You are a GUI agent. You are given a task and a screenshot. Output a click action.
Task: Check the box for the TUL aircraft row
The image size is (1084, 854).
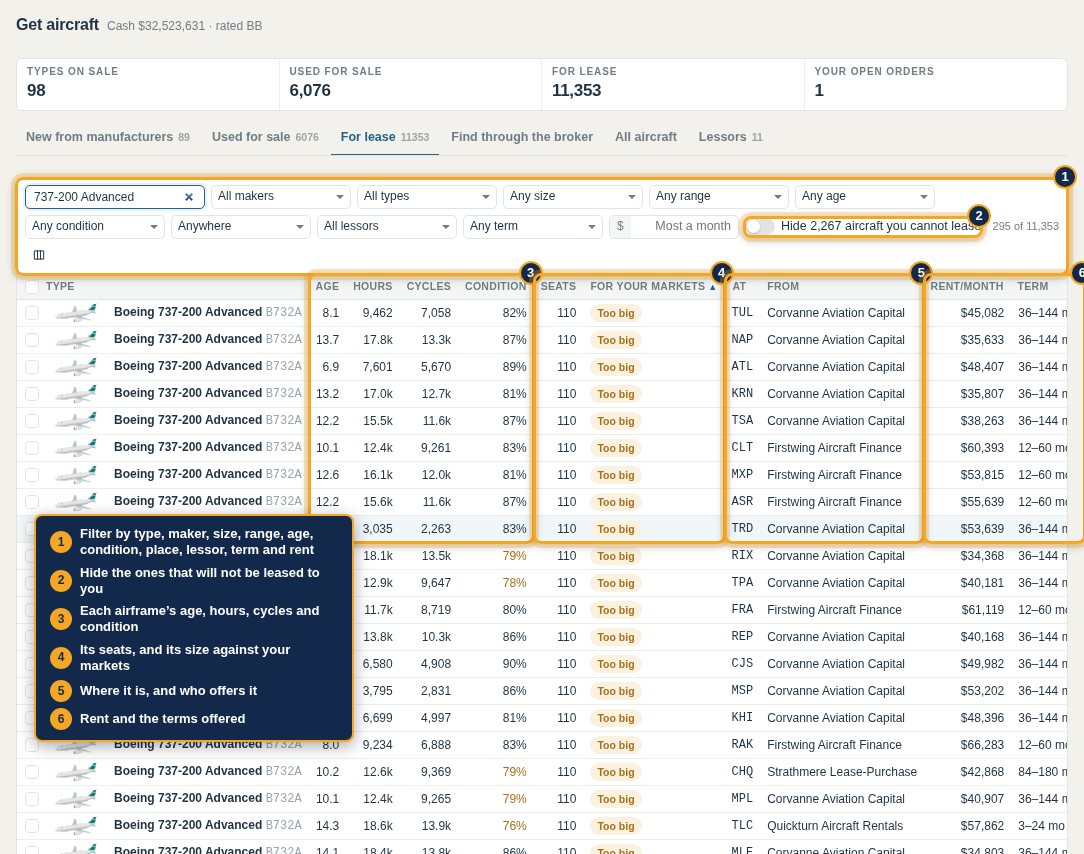[x=32, y=313]
